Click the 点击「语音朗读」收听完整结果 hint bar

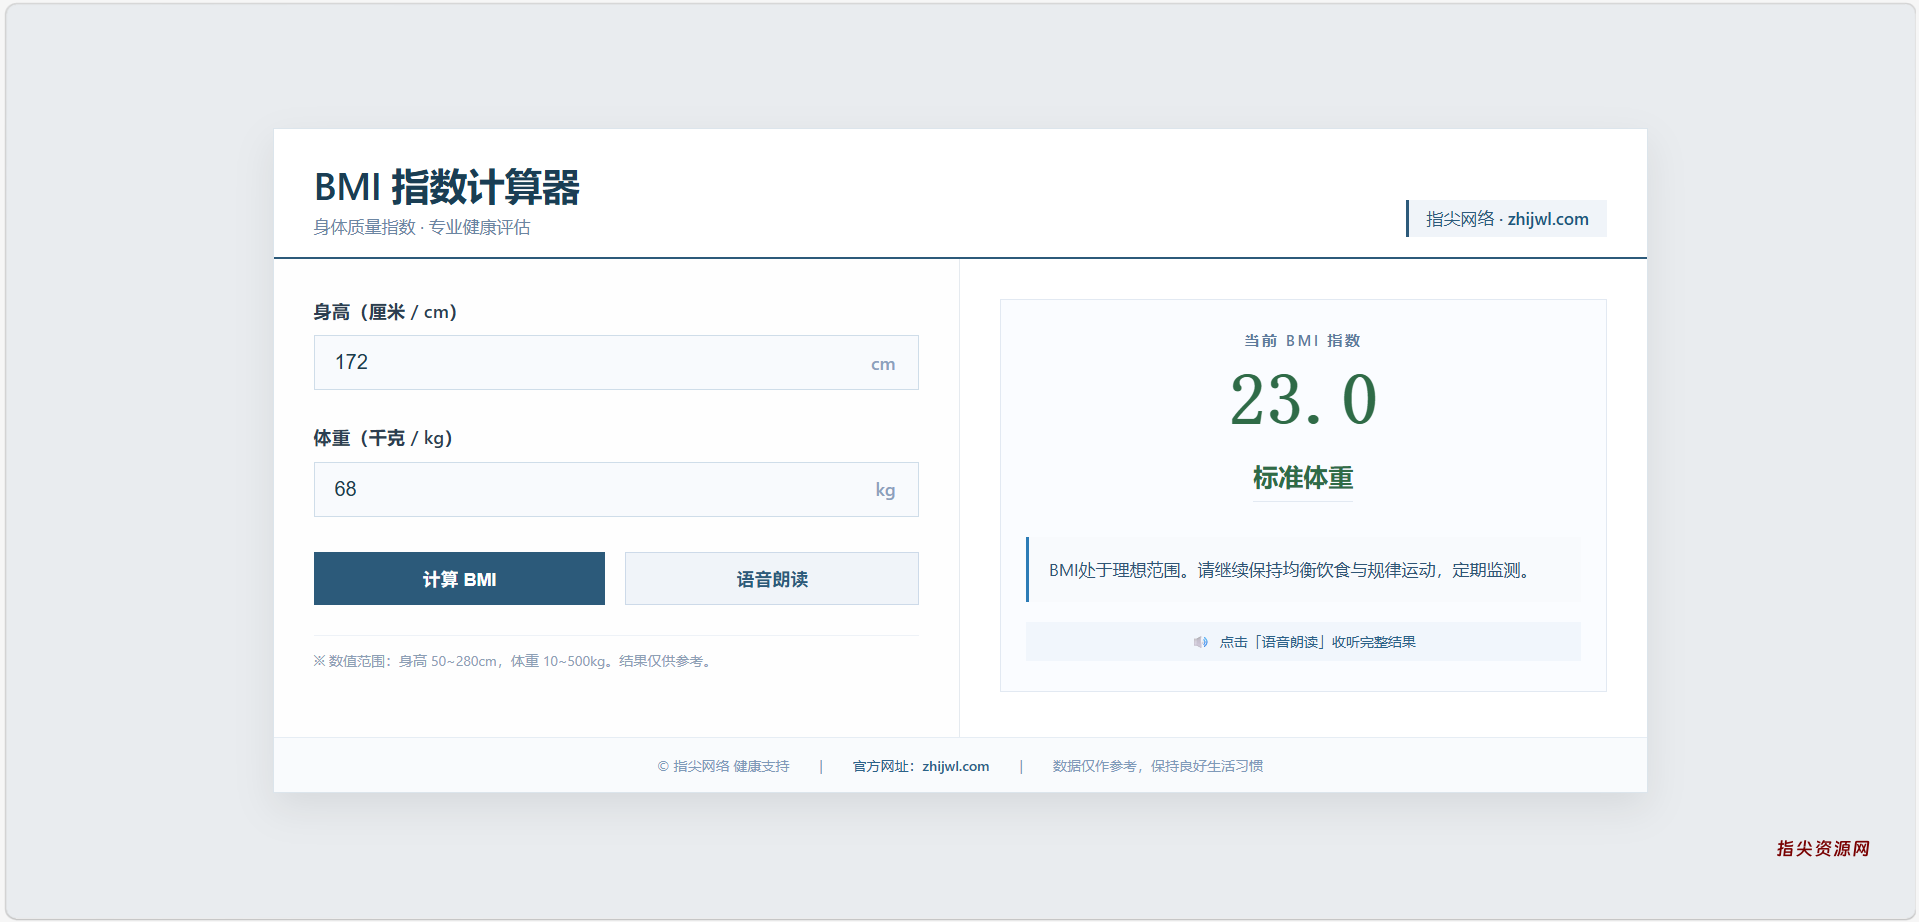[x=1303, y=642]
